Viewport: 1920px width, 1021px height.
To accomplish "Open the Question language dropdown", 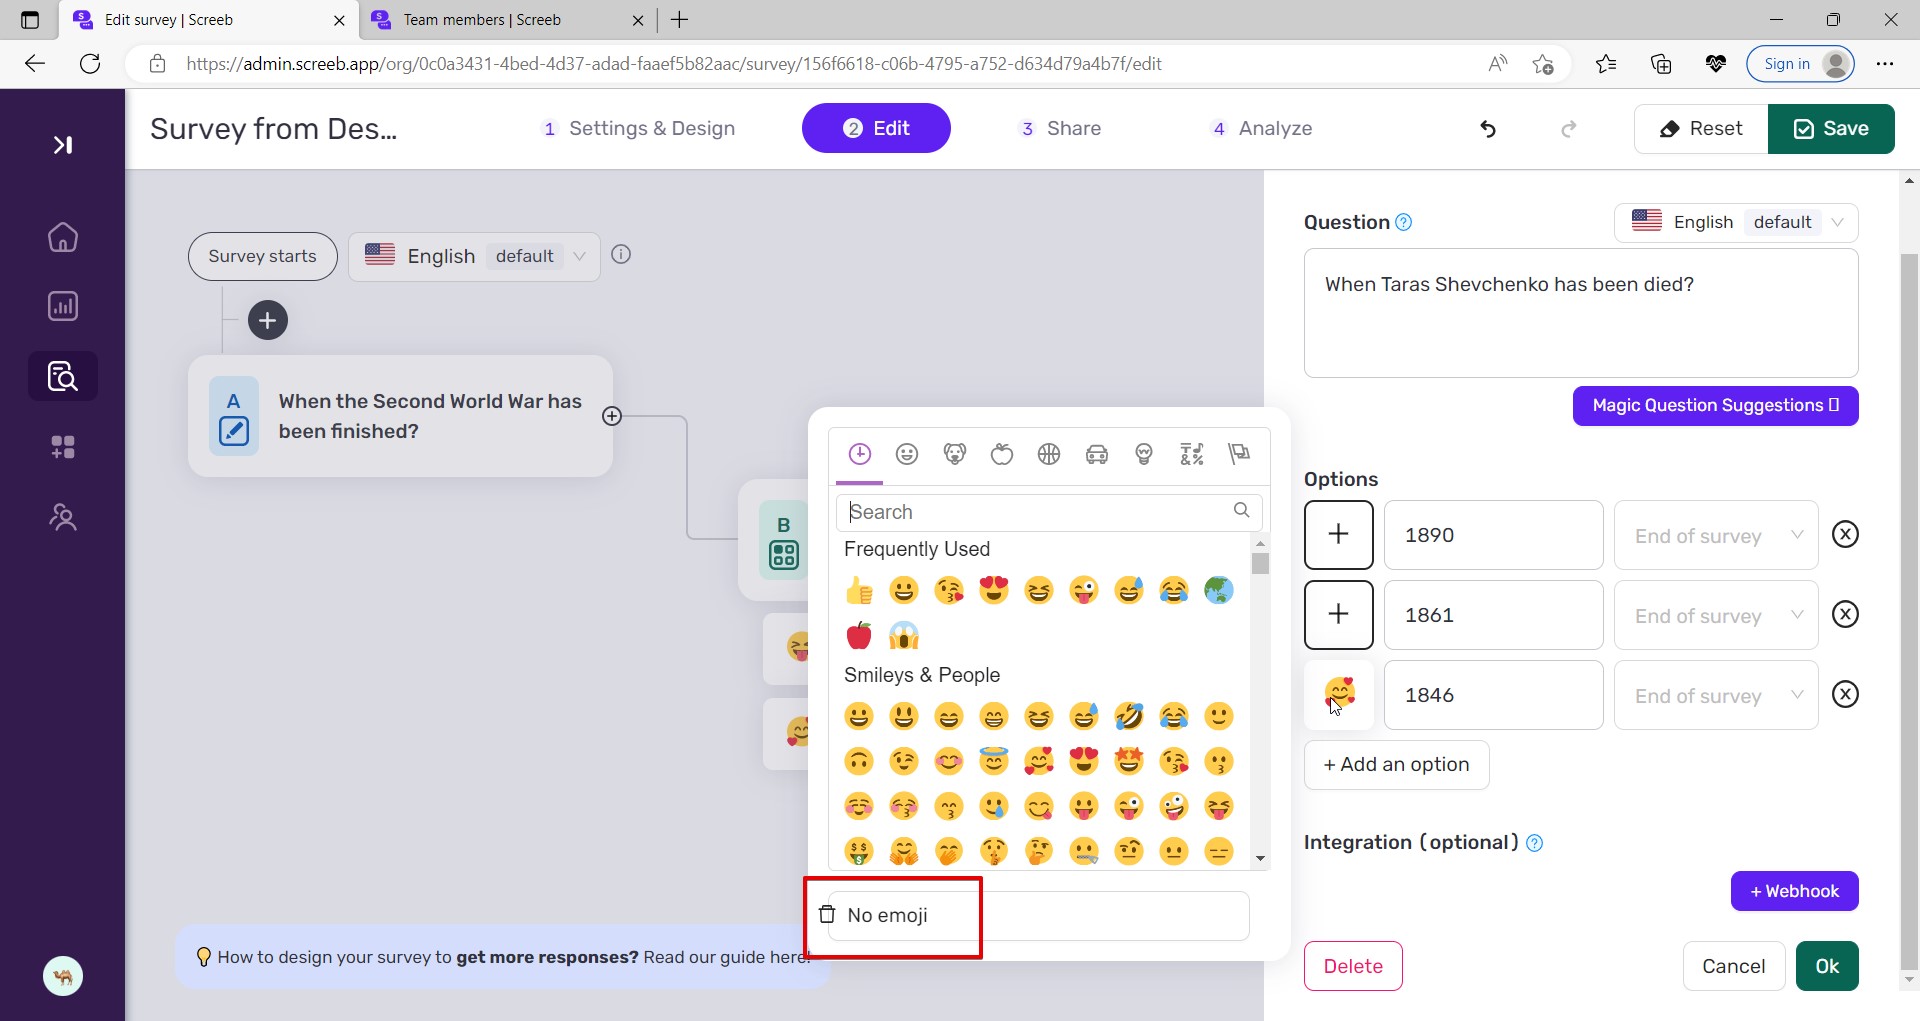I will pyautogui.click(x=1736, y=222).
